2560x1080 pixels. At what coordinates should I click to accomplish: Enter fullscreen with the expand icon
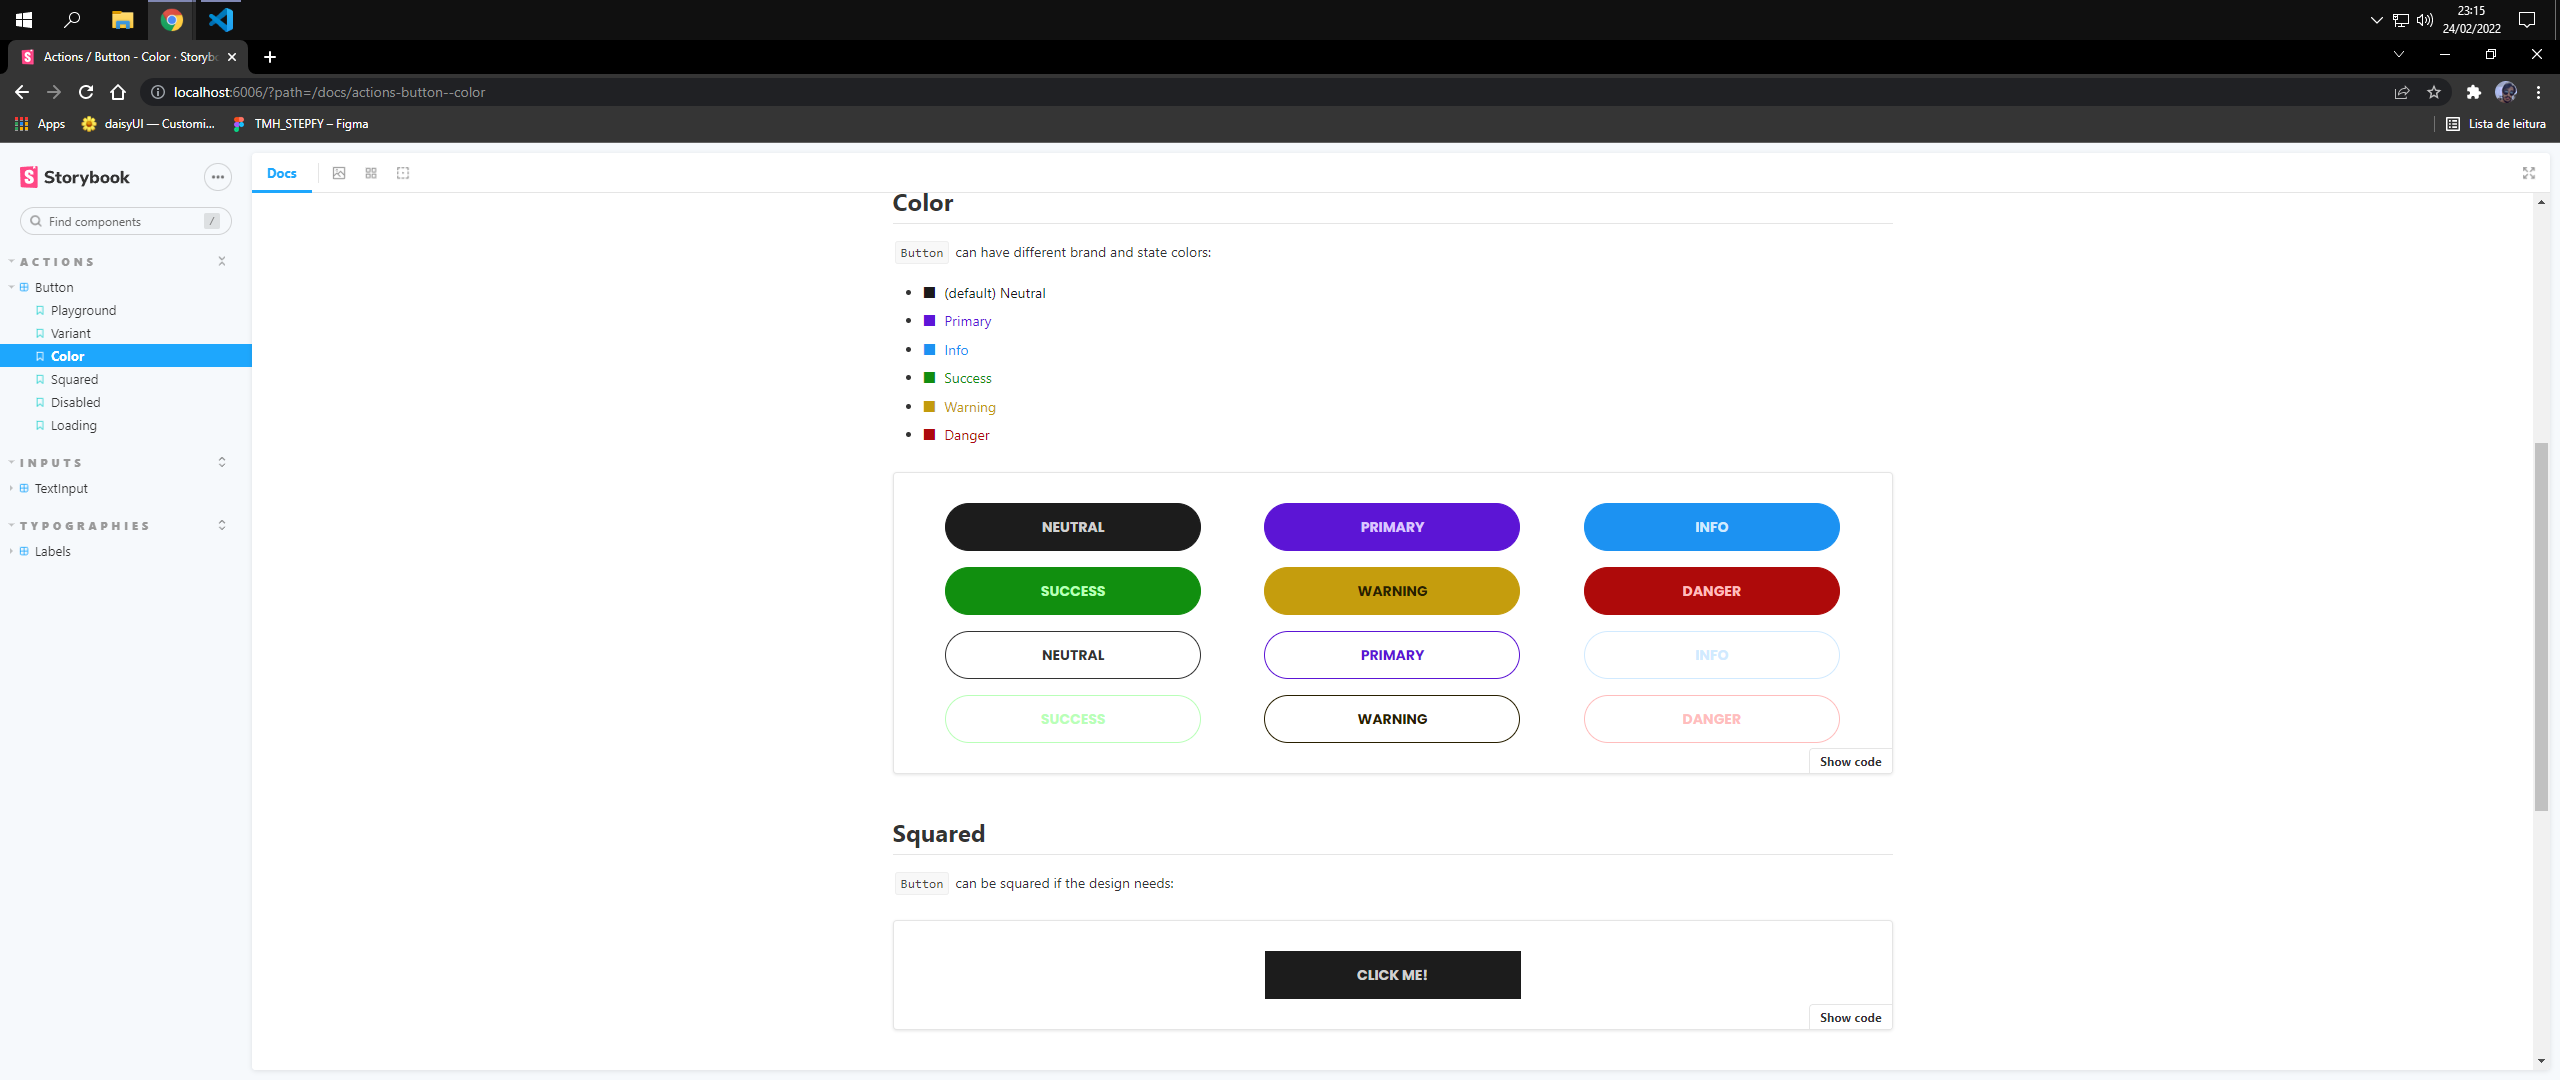coord(2528,173)
